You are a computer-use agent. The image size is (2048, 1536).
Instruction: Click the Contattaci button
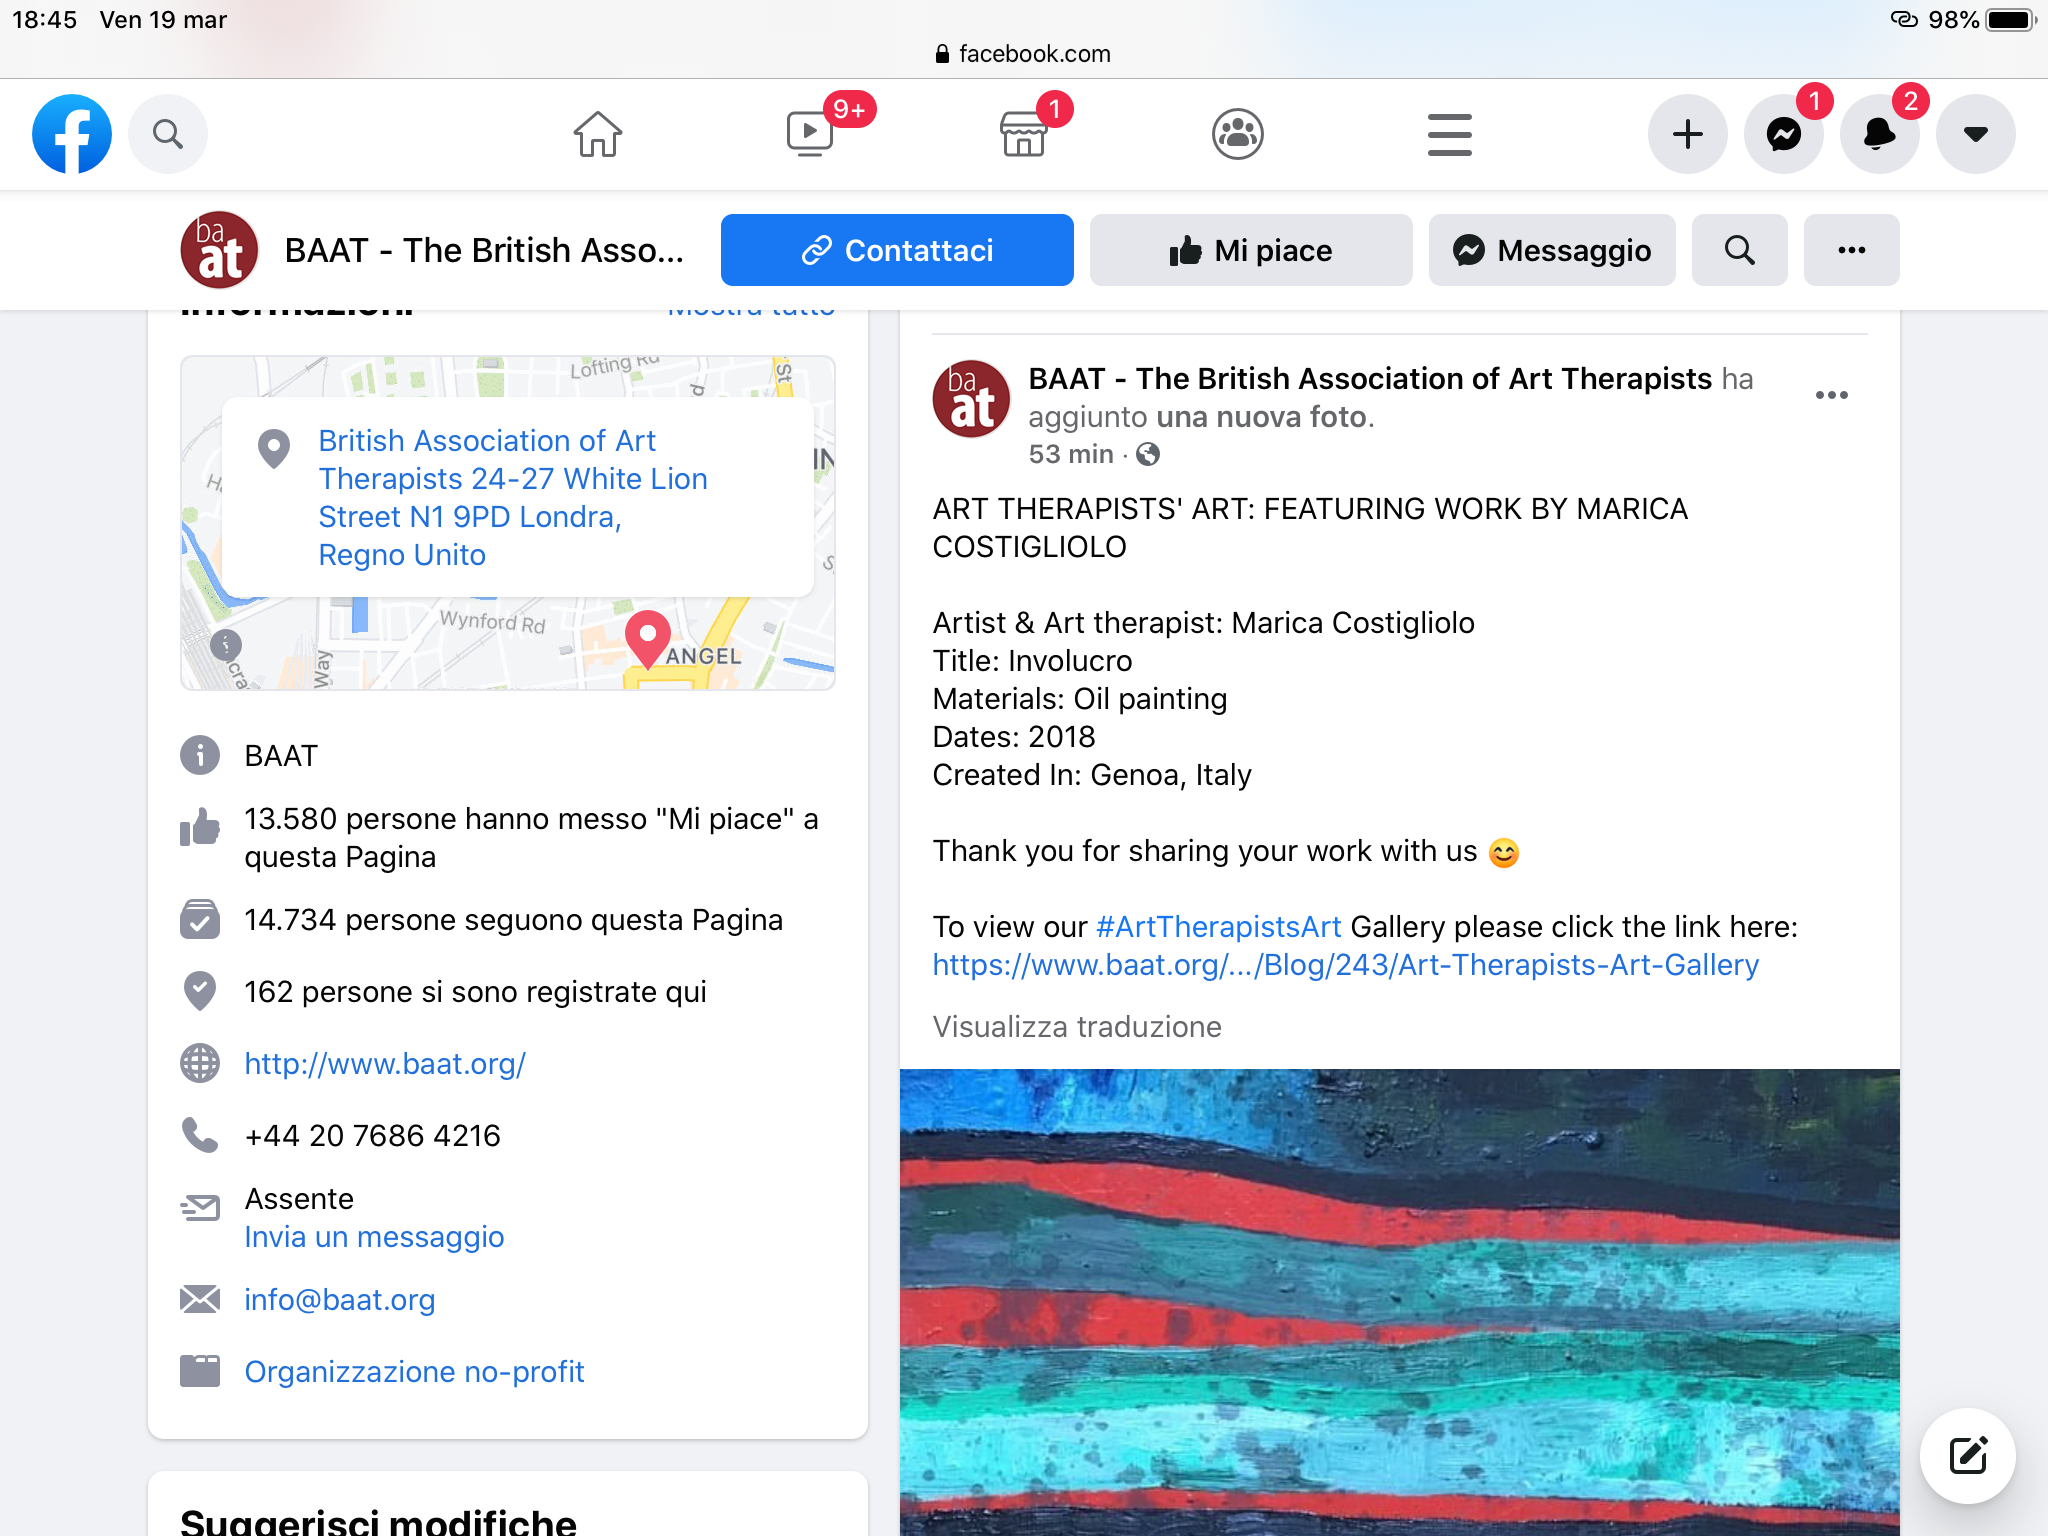pyautogui.click(x=897, y=250)
